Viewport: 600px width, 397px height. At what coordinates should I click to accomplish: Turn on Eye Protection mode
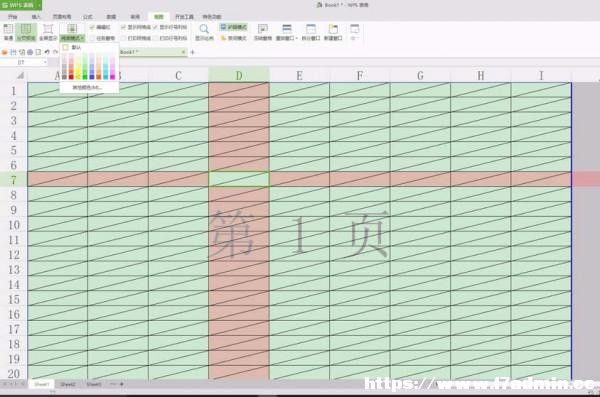pyautogui.click(x=233, y=27)
